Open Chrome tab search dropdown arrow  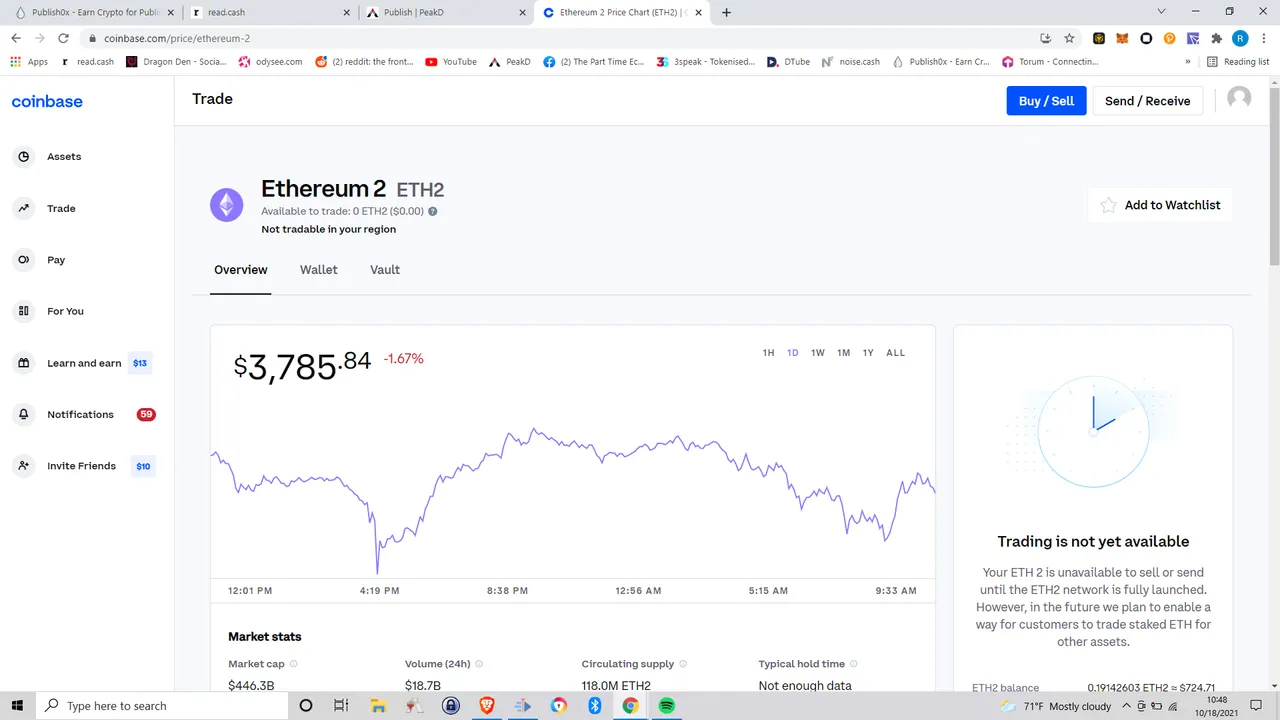(x=1161, y=12)
